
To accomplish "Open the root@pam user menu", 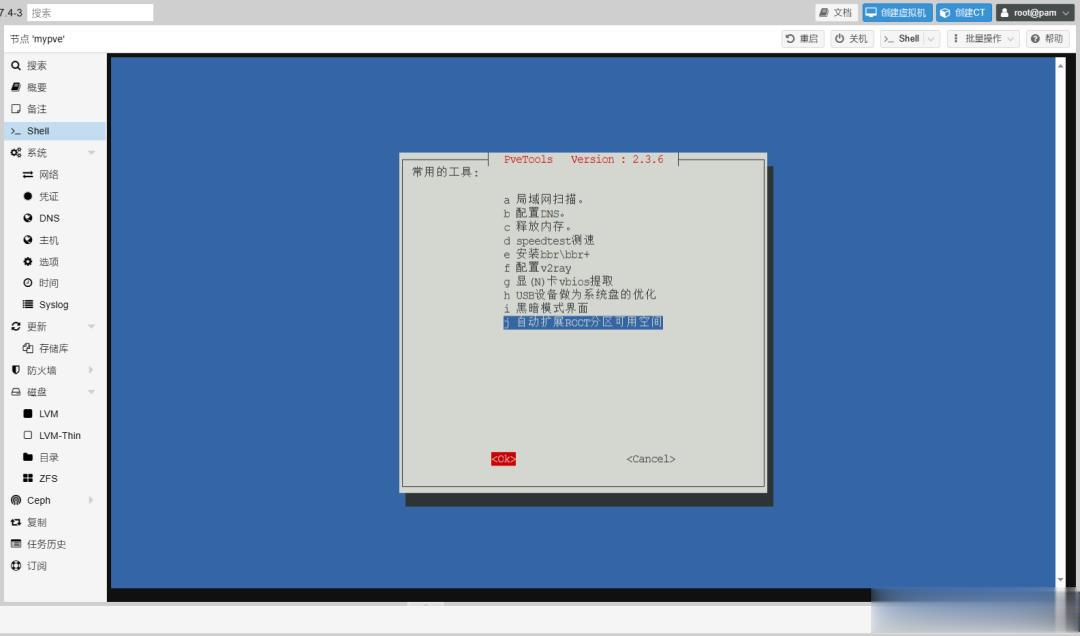I will coord(1034,12).
